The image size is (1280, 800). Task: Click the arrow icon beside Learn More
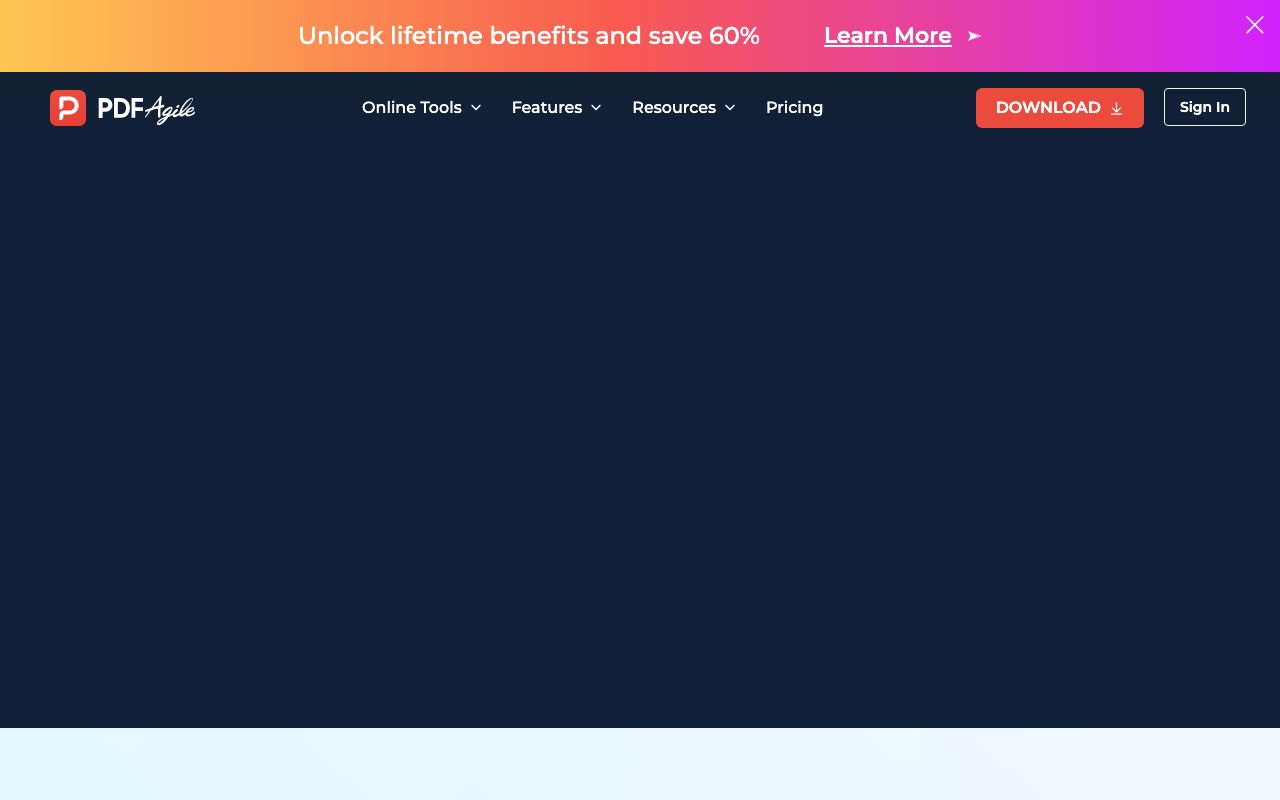point(974,36)
